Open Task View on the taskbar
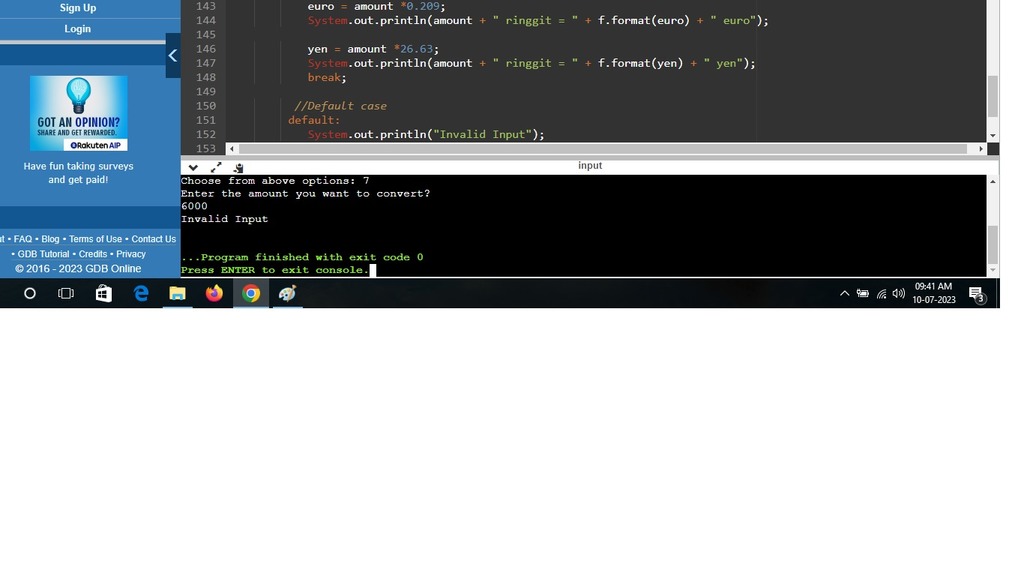1024x576 pixels. (x=66, y=294)
